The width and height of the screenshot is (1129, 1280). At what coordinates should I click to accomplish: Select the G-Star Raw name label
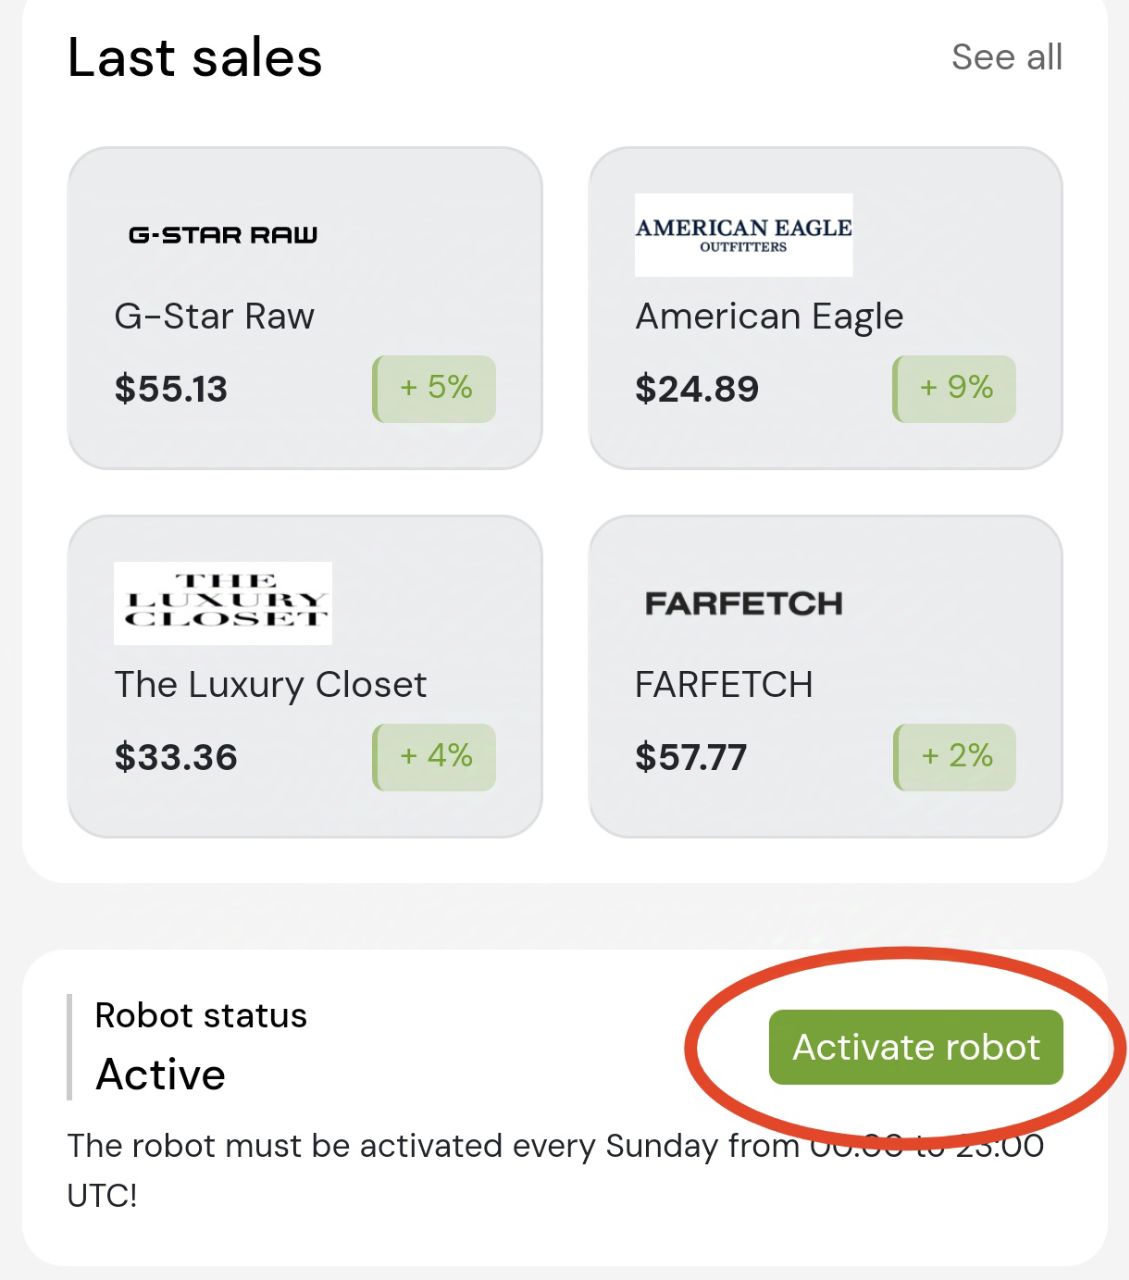click(x=214, y=317)
